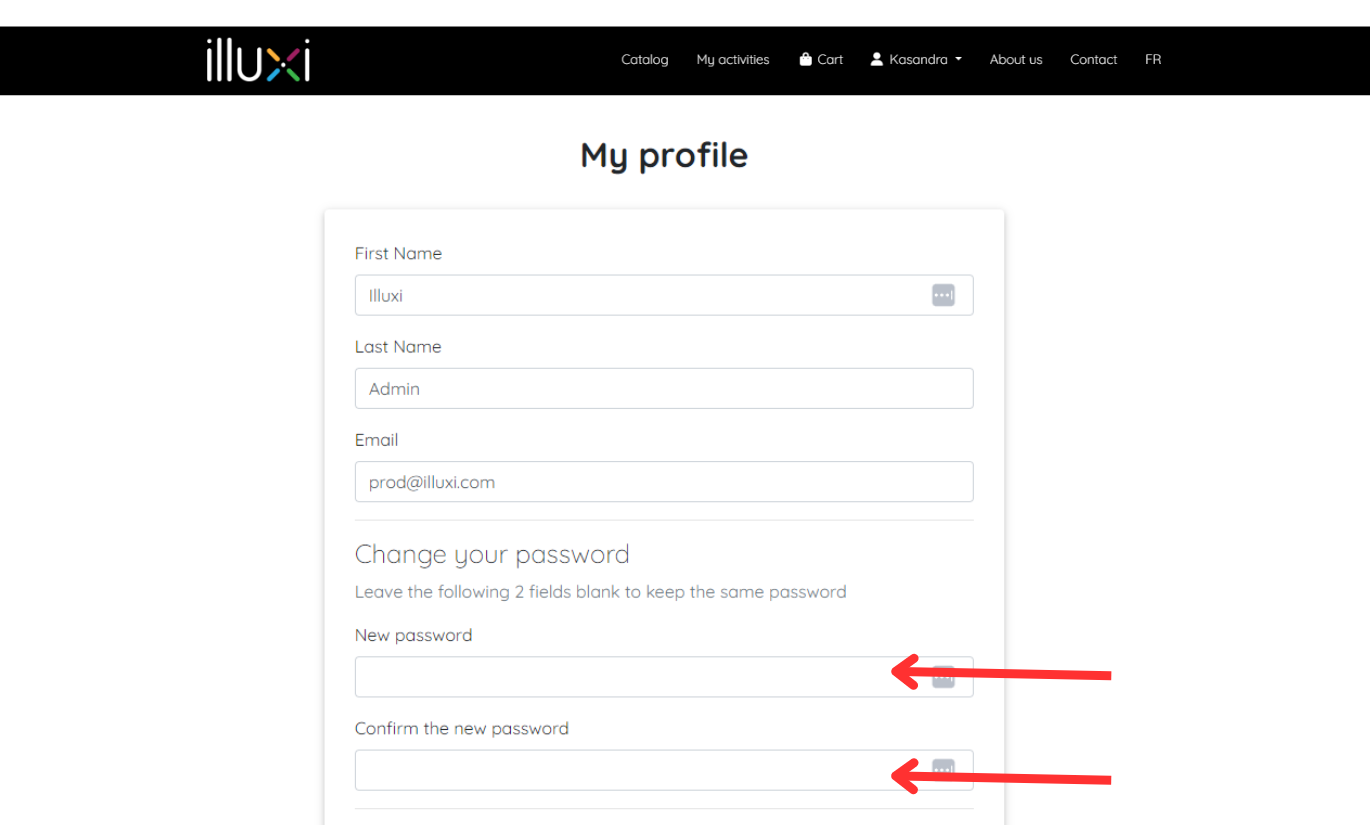This screenshot has width=1370, height=825.
Task: Click the New password label text
Action: [413, 635]
